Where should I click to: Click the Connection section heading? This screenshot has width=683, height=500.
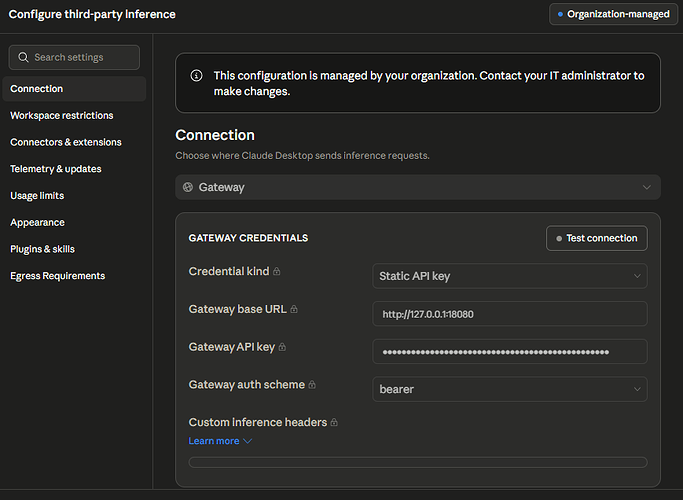[x=215, y=135]
